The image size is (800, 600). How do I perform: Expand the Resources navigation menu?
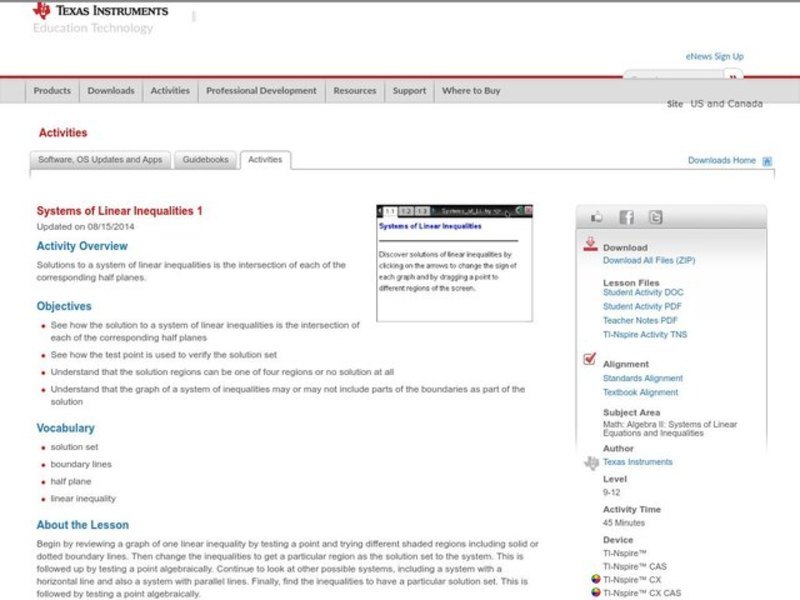coord(354,91)
